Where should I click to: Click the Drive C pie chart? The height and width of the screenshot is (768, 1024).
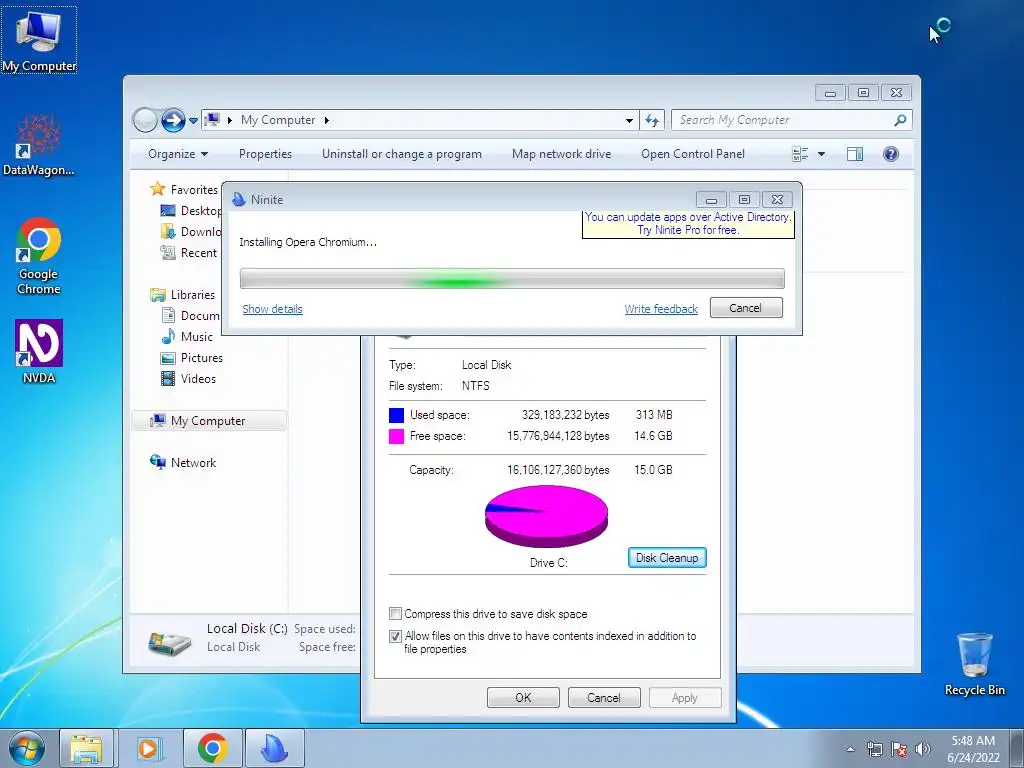tap(547, 516)
